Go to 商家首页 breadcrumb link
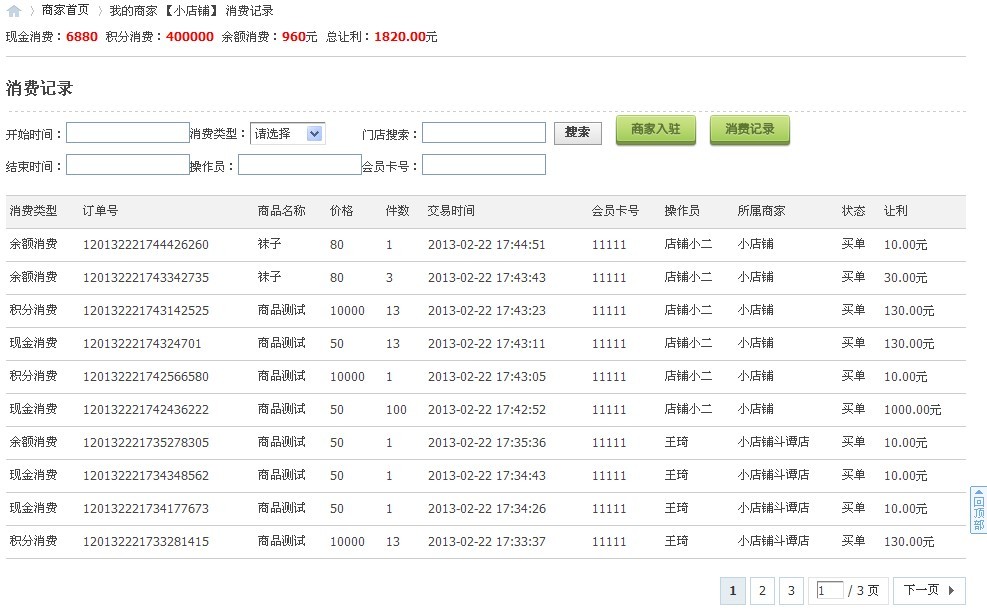The image size is (987, 615). point(65,10)
